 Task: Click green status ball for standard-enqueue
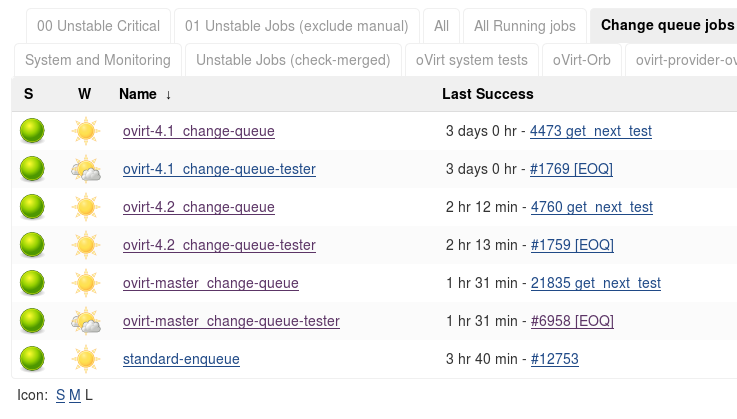point(33,359)
